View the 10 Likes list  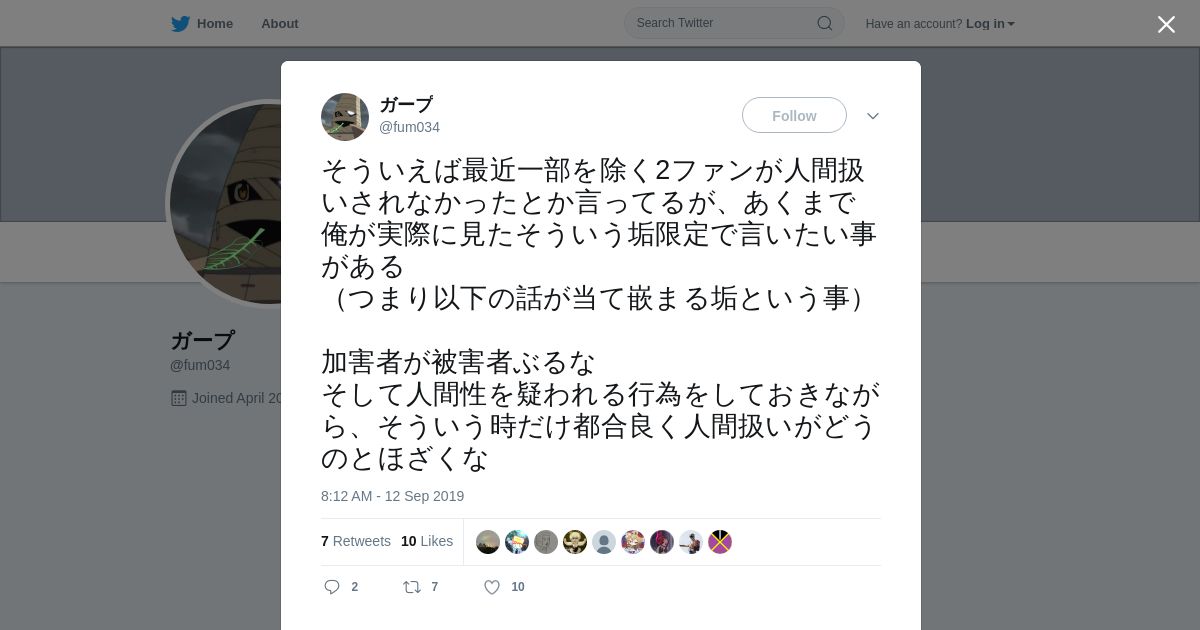click(427, 541)
